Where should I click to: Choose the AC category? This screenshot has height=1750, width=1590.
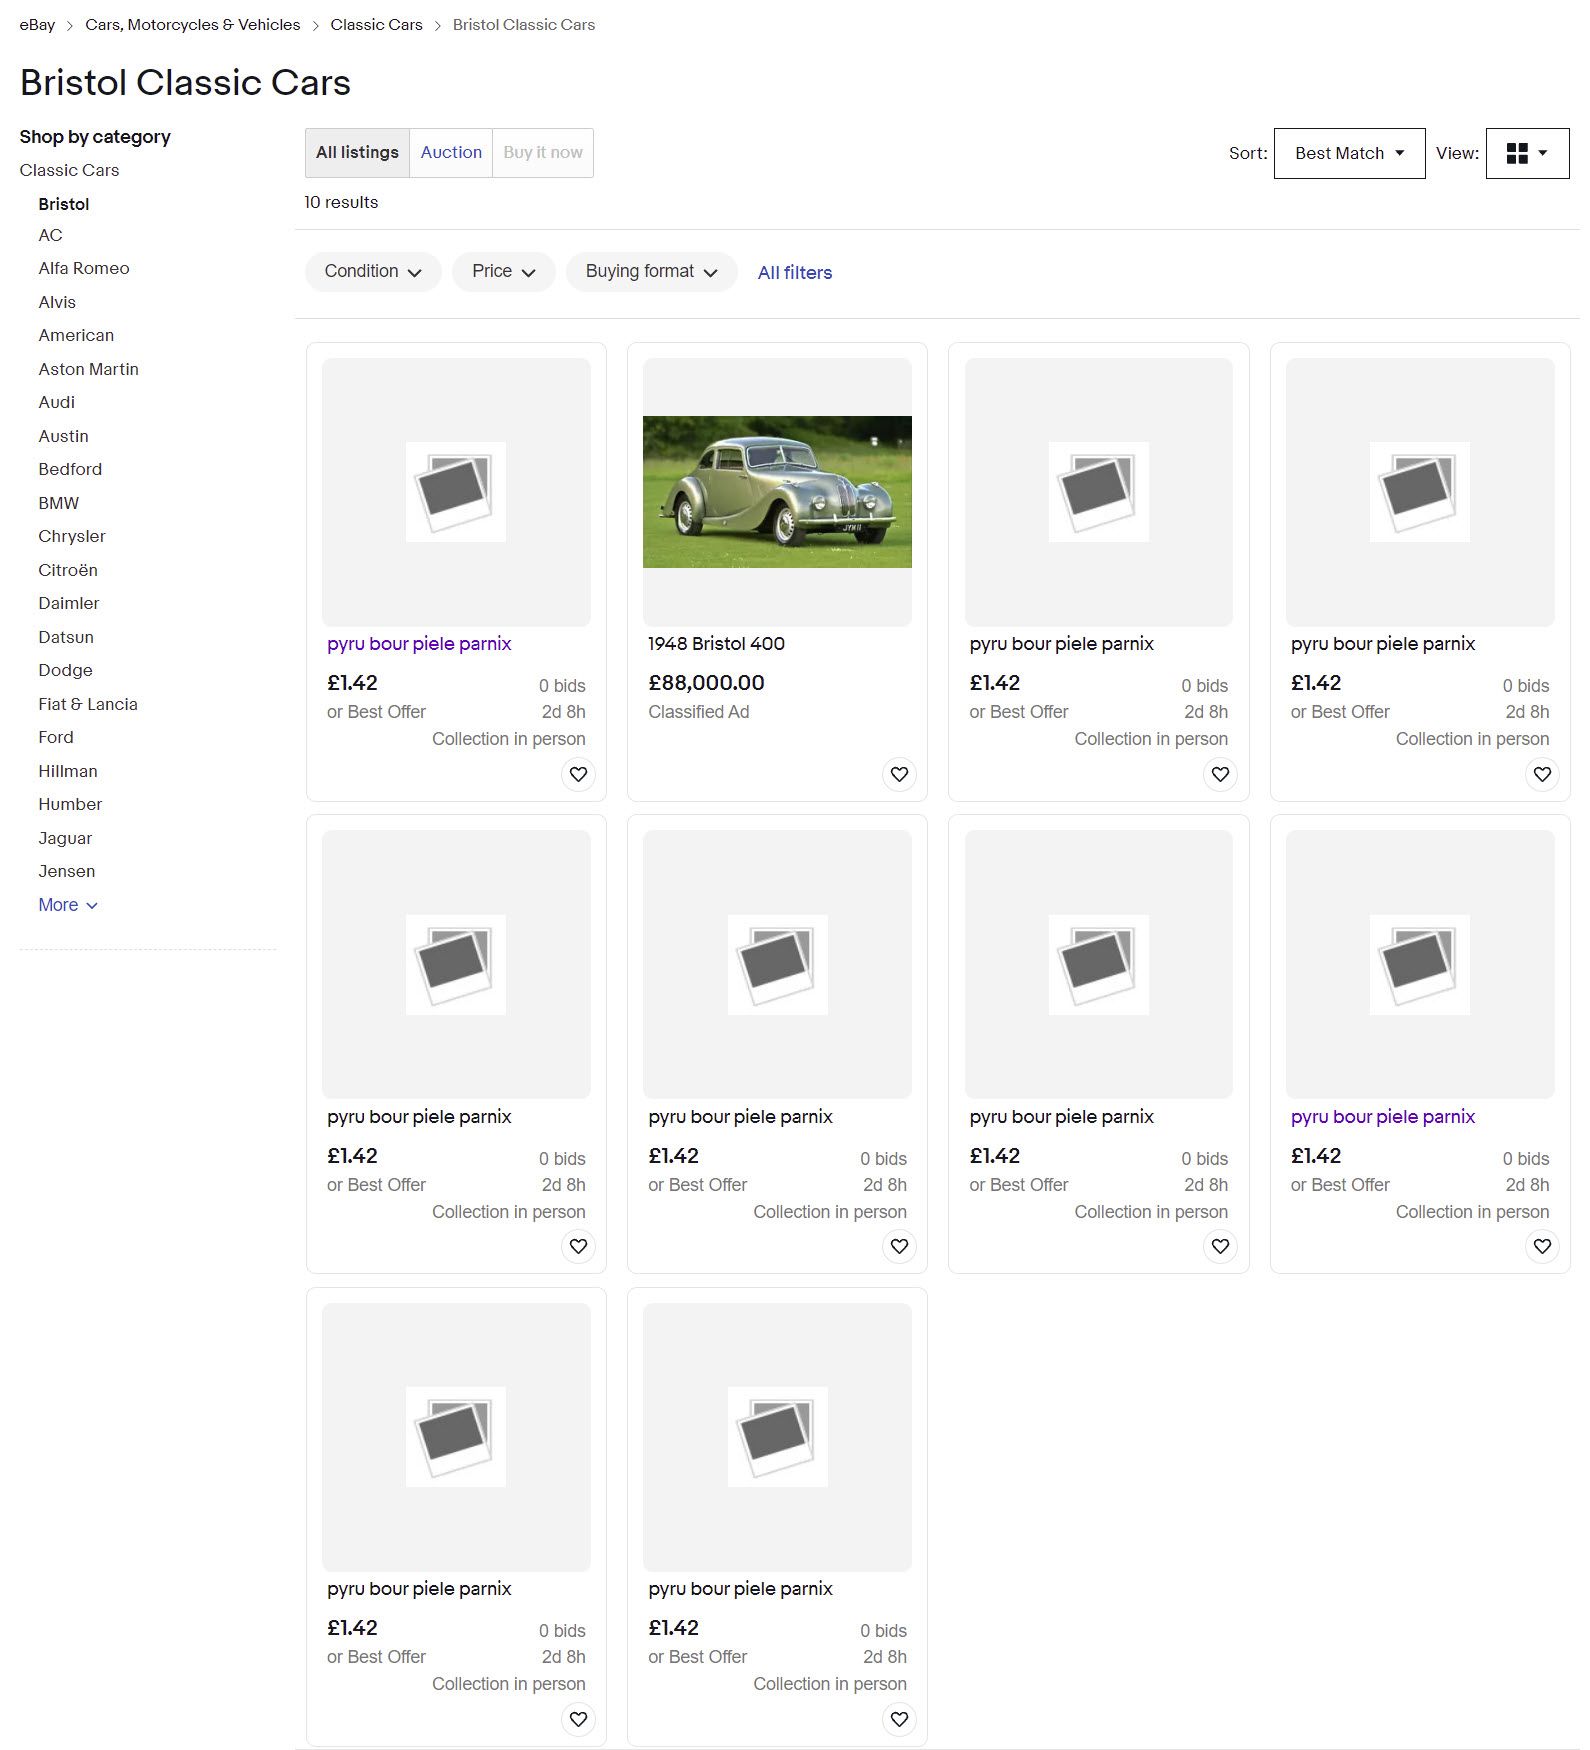click(x=50, y=235)
